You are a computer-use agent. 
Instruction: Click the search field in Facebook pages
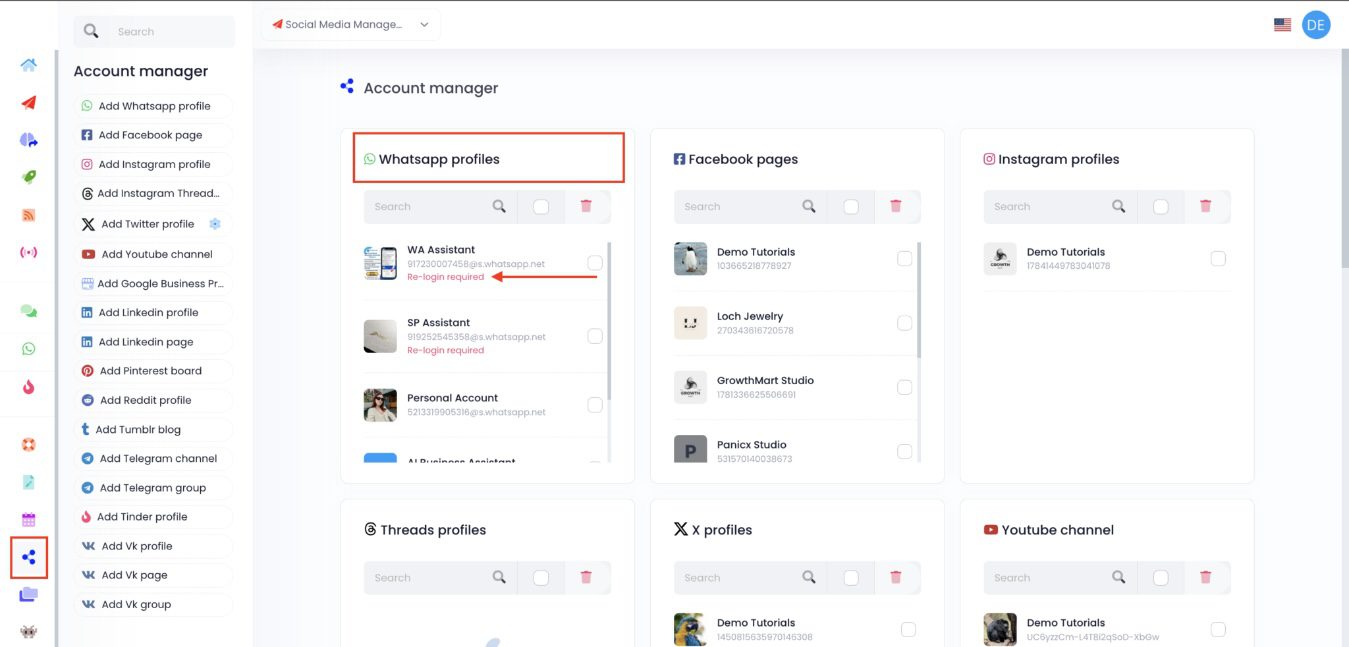point(735,206)
